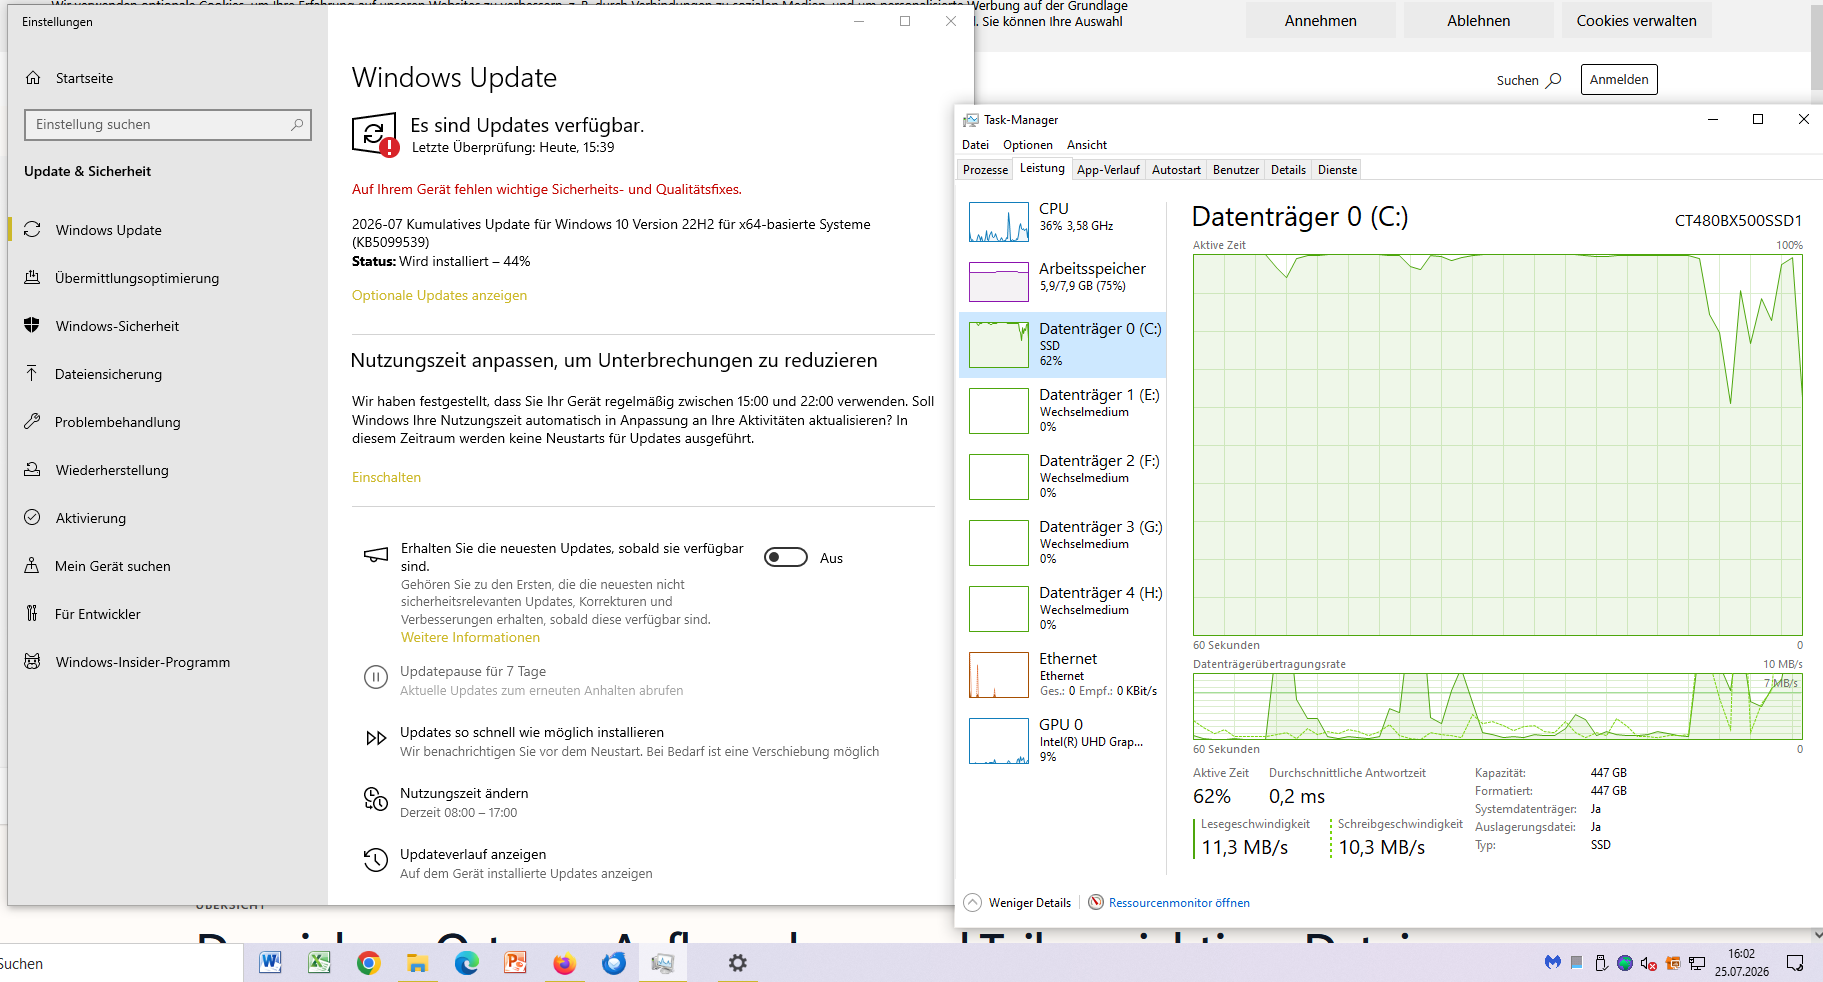1823x982 pixels.
Task: Click the Aktivierung checkmark circle icon
Action: pos(32,518)
